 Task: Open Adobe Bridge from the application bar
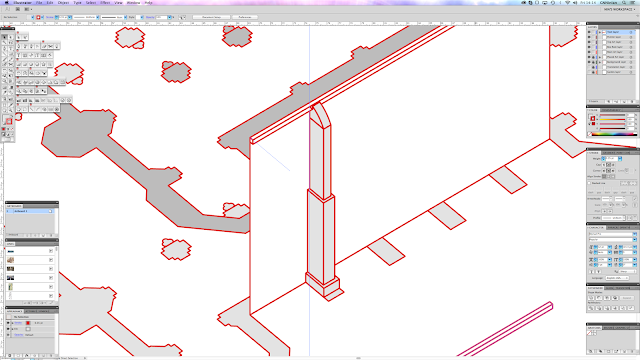[18, 9]
